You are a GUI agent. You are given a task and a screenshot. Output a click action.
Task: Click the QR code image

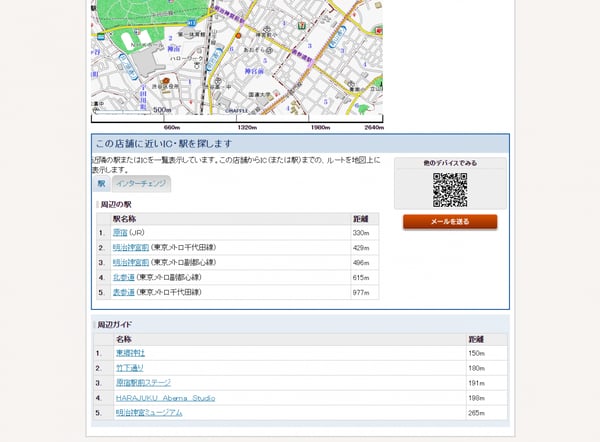[450, 189]
